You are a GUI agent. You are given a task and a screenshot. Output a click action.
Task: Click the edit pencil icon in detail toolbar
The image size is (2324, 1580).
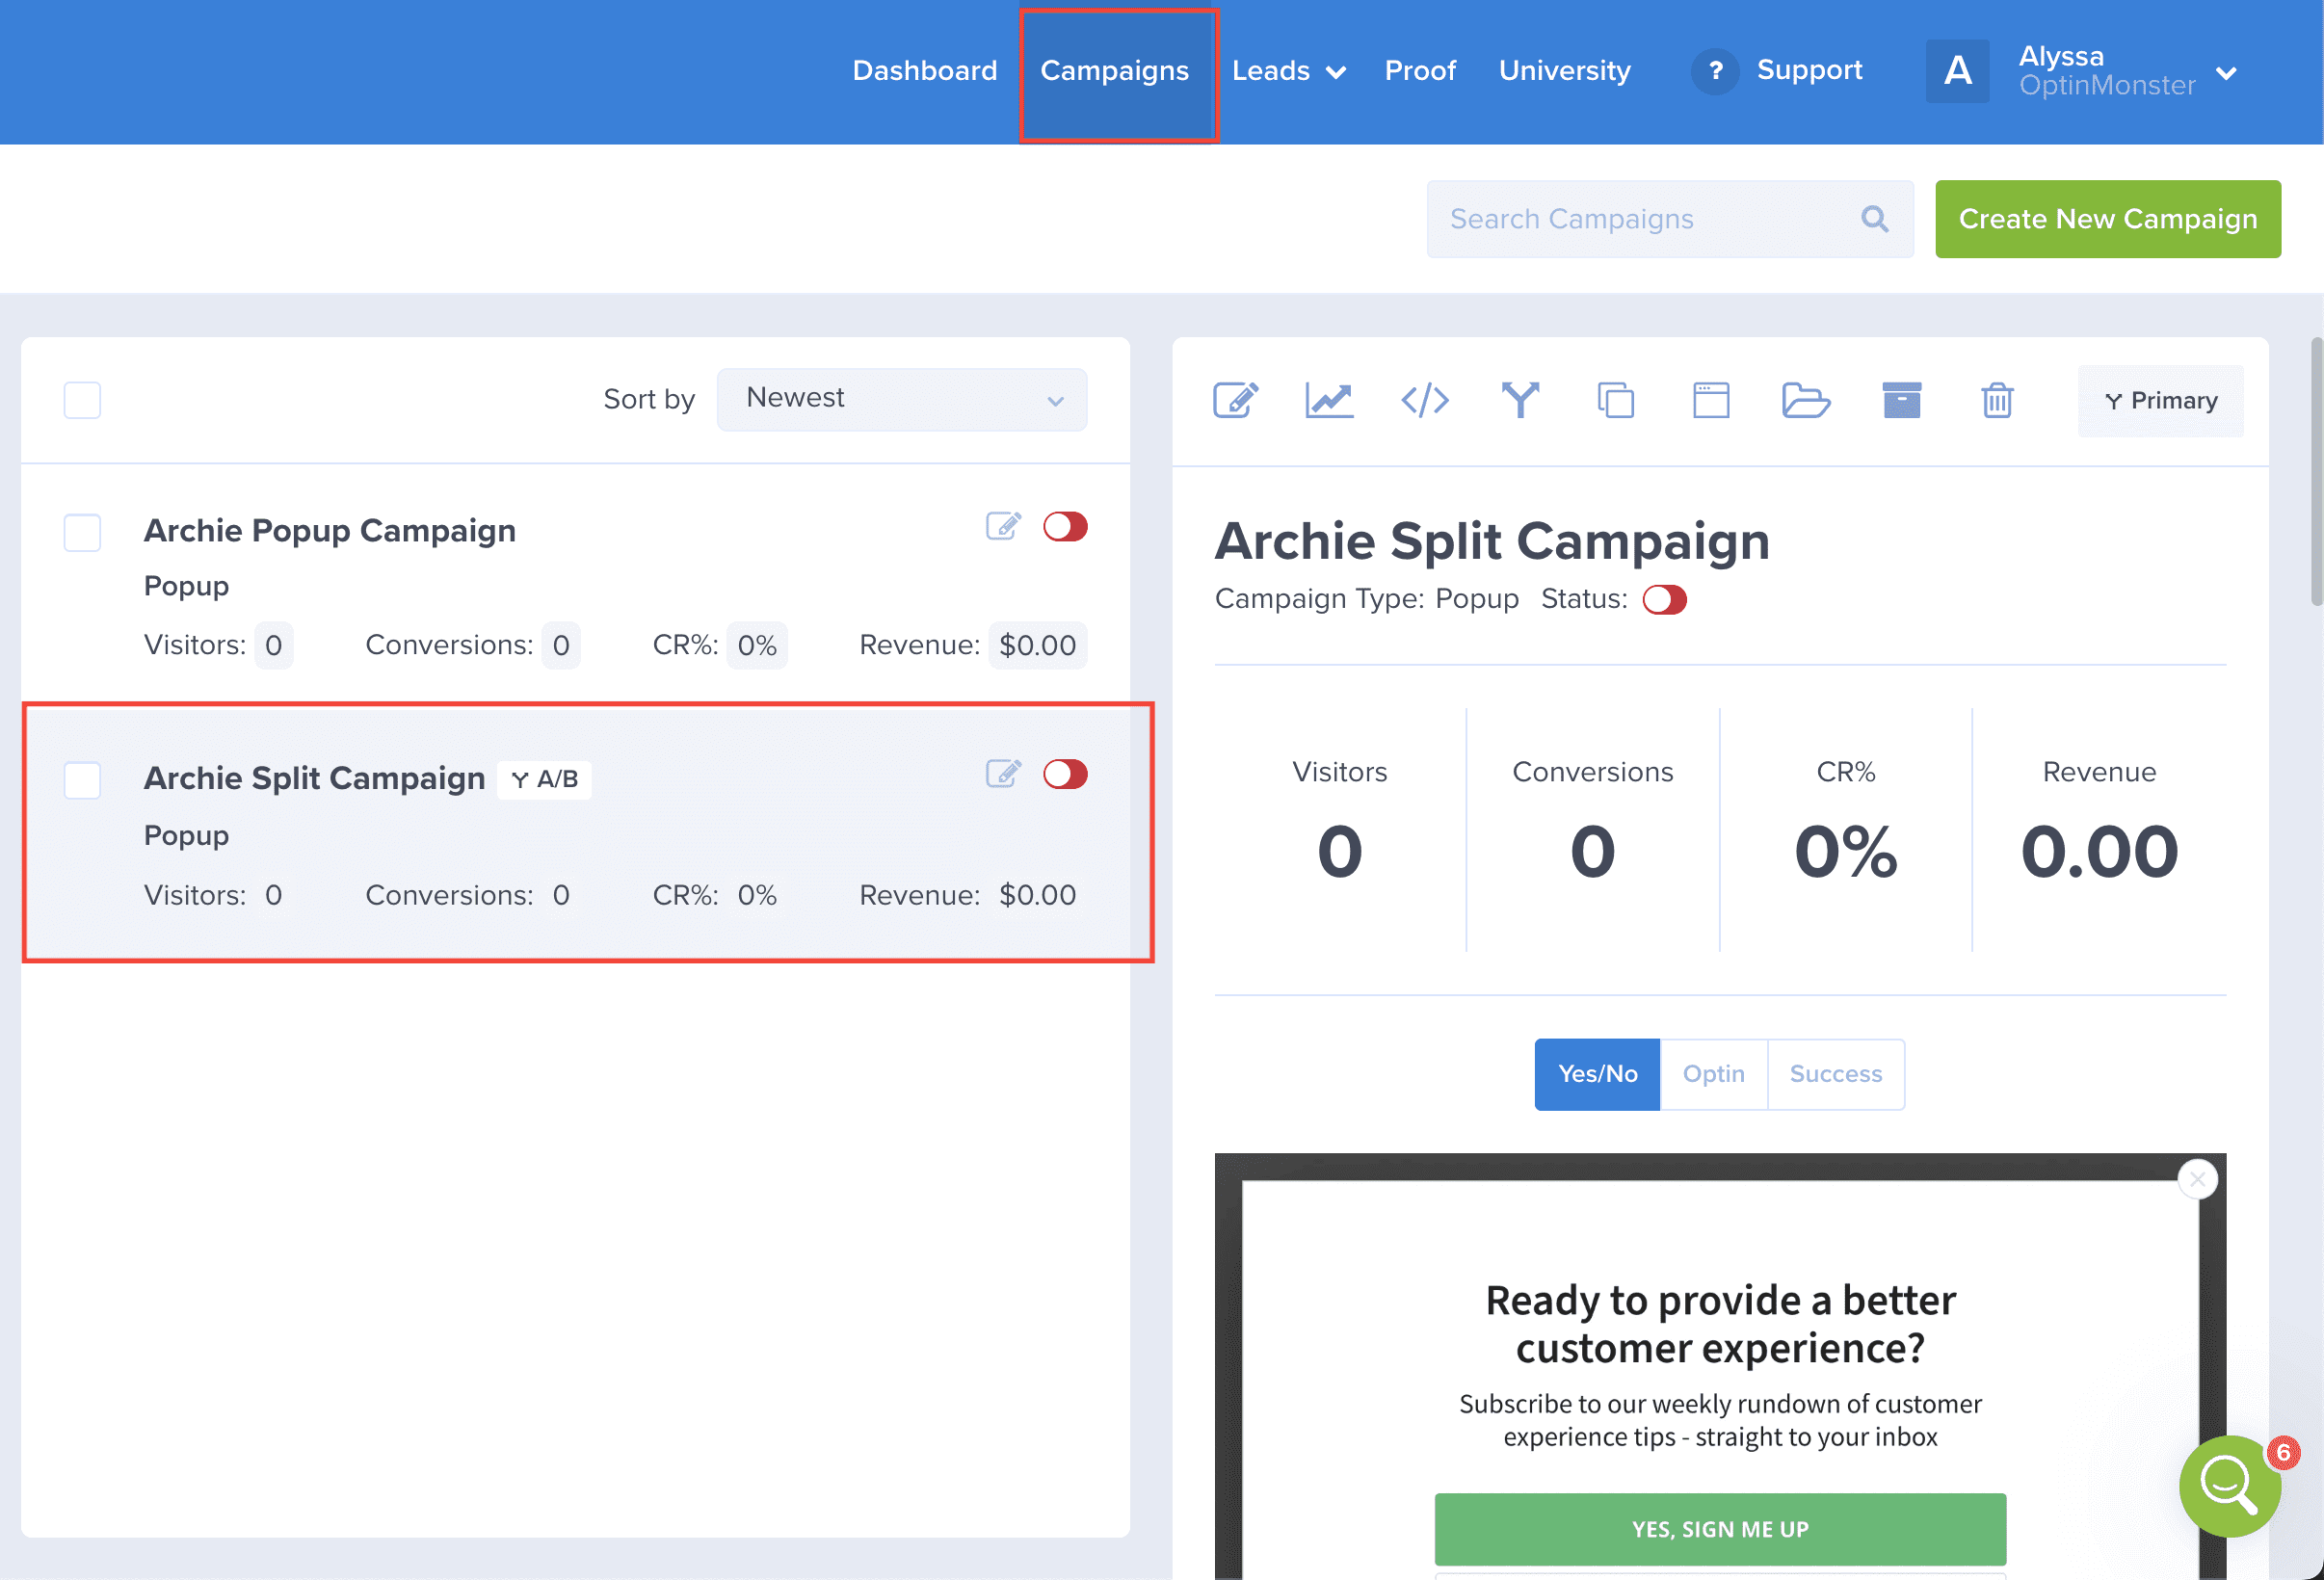(1235, 400)
